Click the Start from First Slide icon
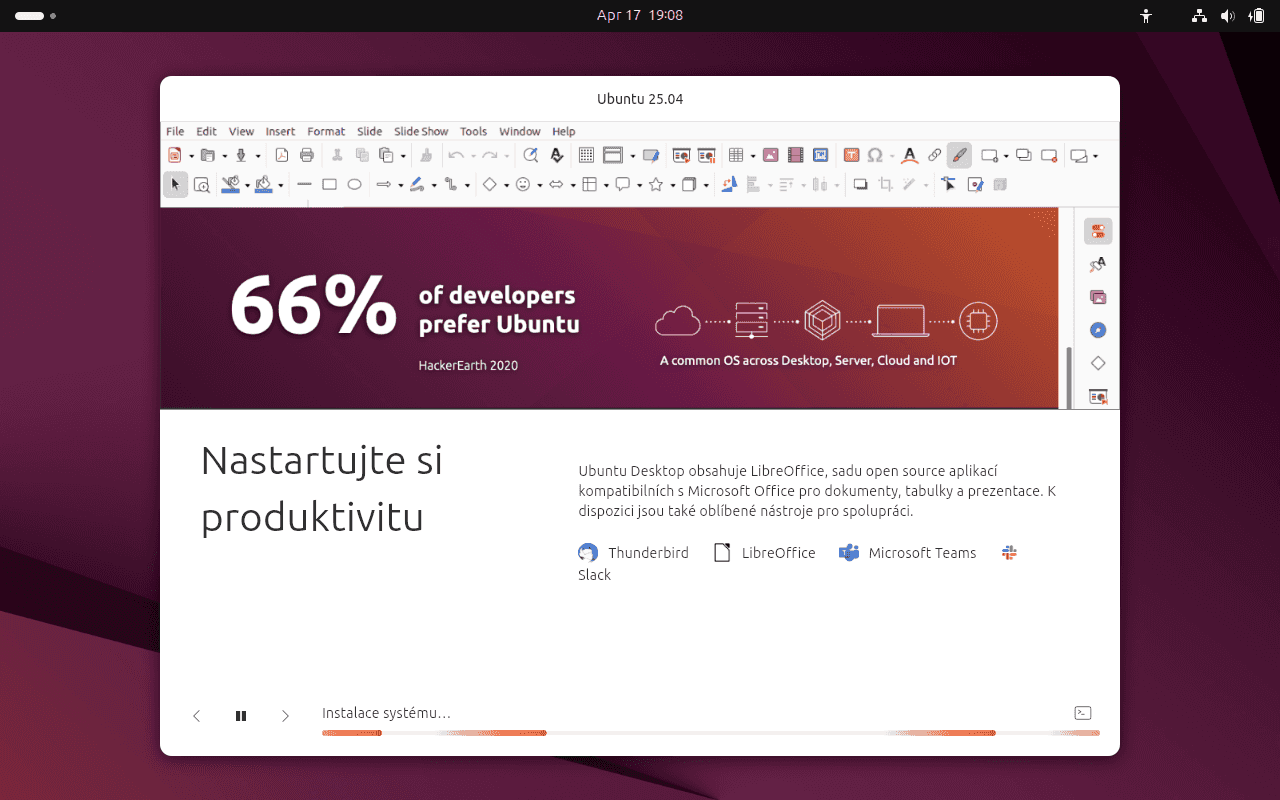This screenshot has width=1280, height=800. point(681,155)
